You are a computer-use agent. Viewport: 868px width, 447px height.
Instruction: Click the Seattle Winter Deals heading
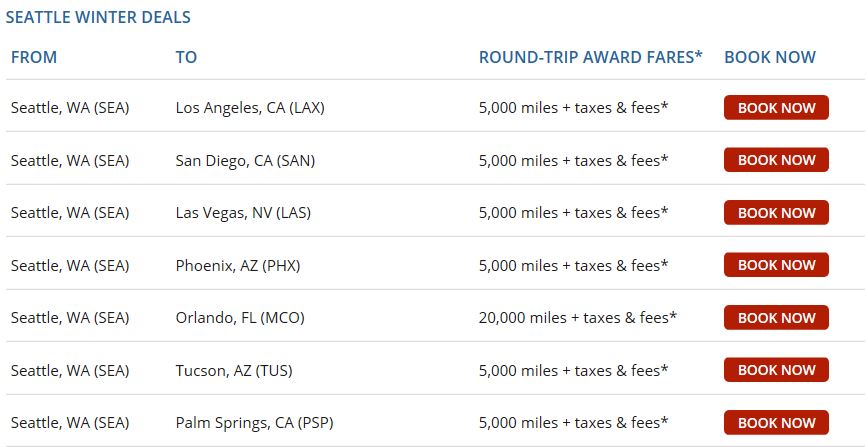coord(98,18)
